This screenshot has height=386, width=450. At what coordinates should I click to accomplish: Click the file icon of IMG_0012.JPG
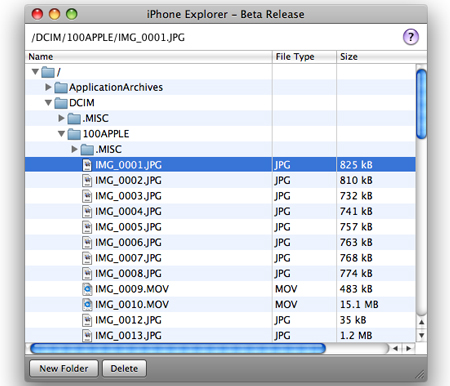[x=87, y=320]
